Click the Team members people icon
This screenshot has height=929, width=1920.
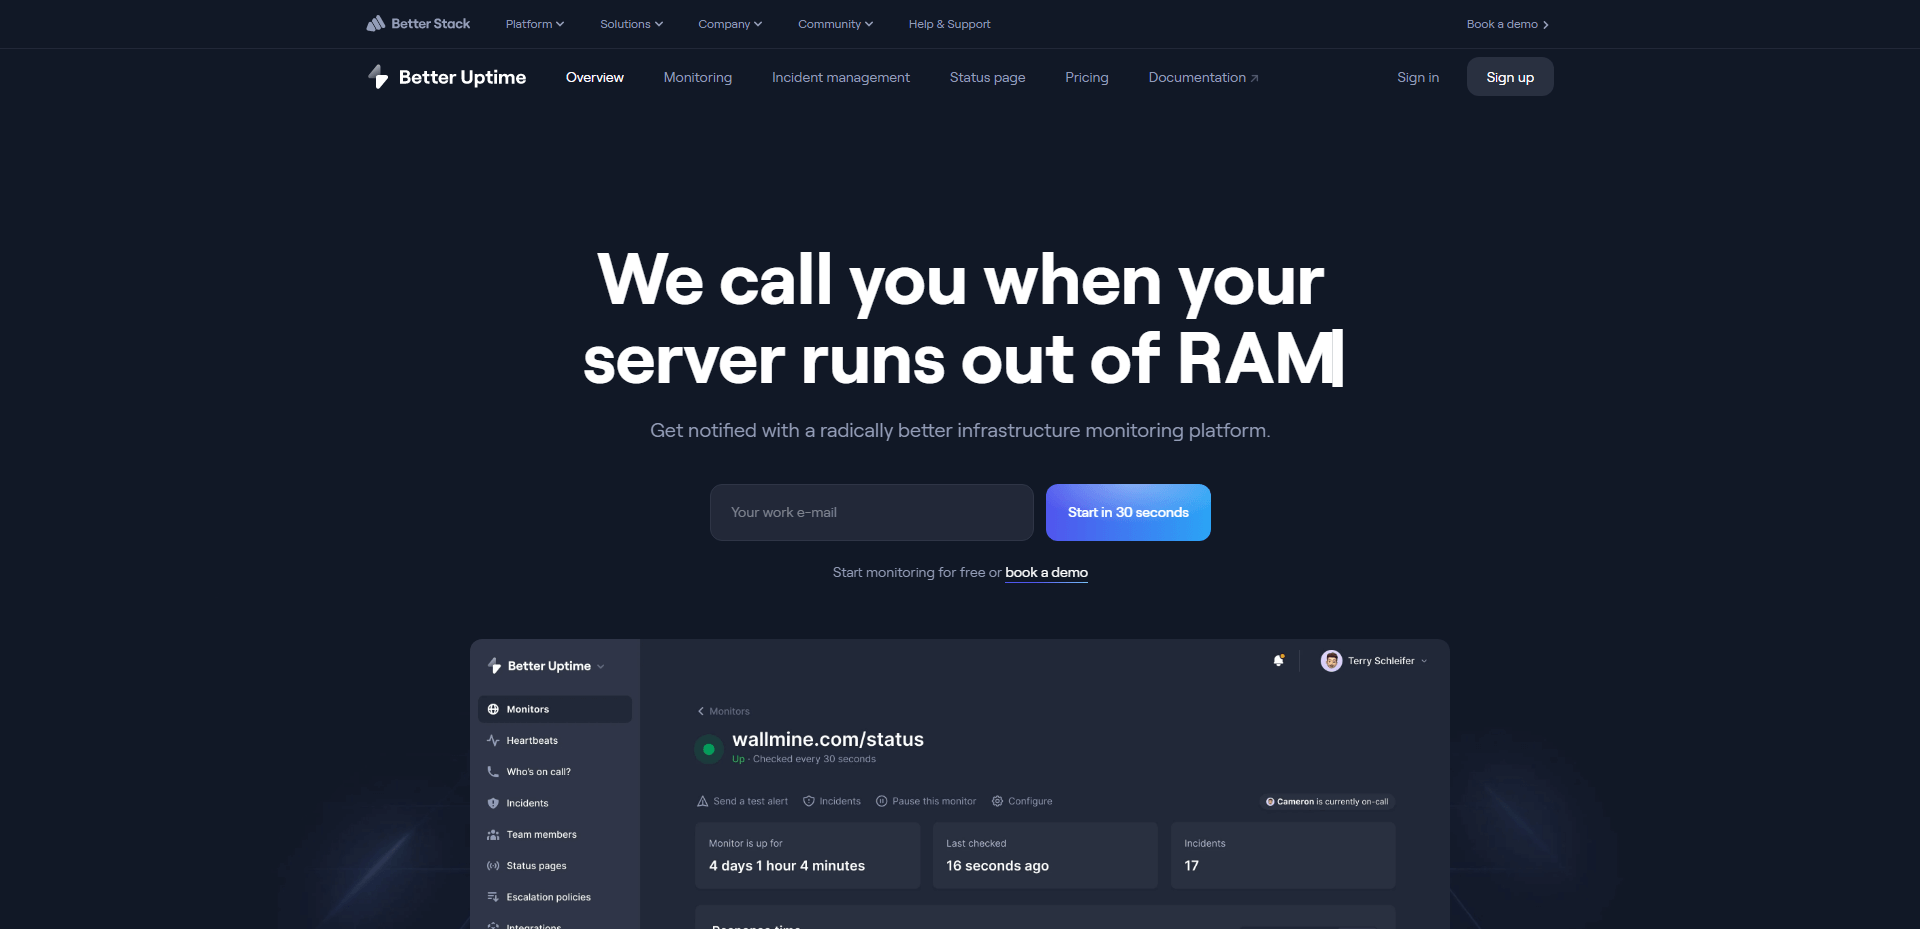pos(493,834)
